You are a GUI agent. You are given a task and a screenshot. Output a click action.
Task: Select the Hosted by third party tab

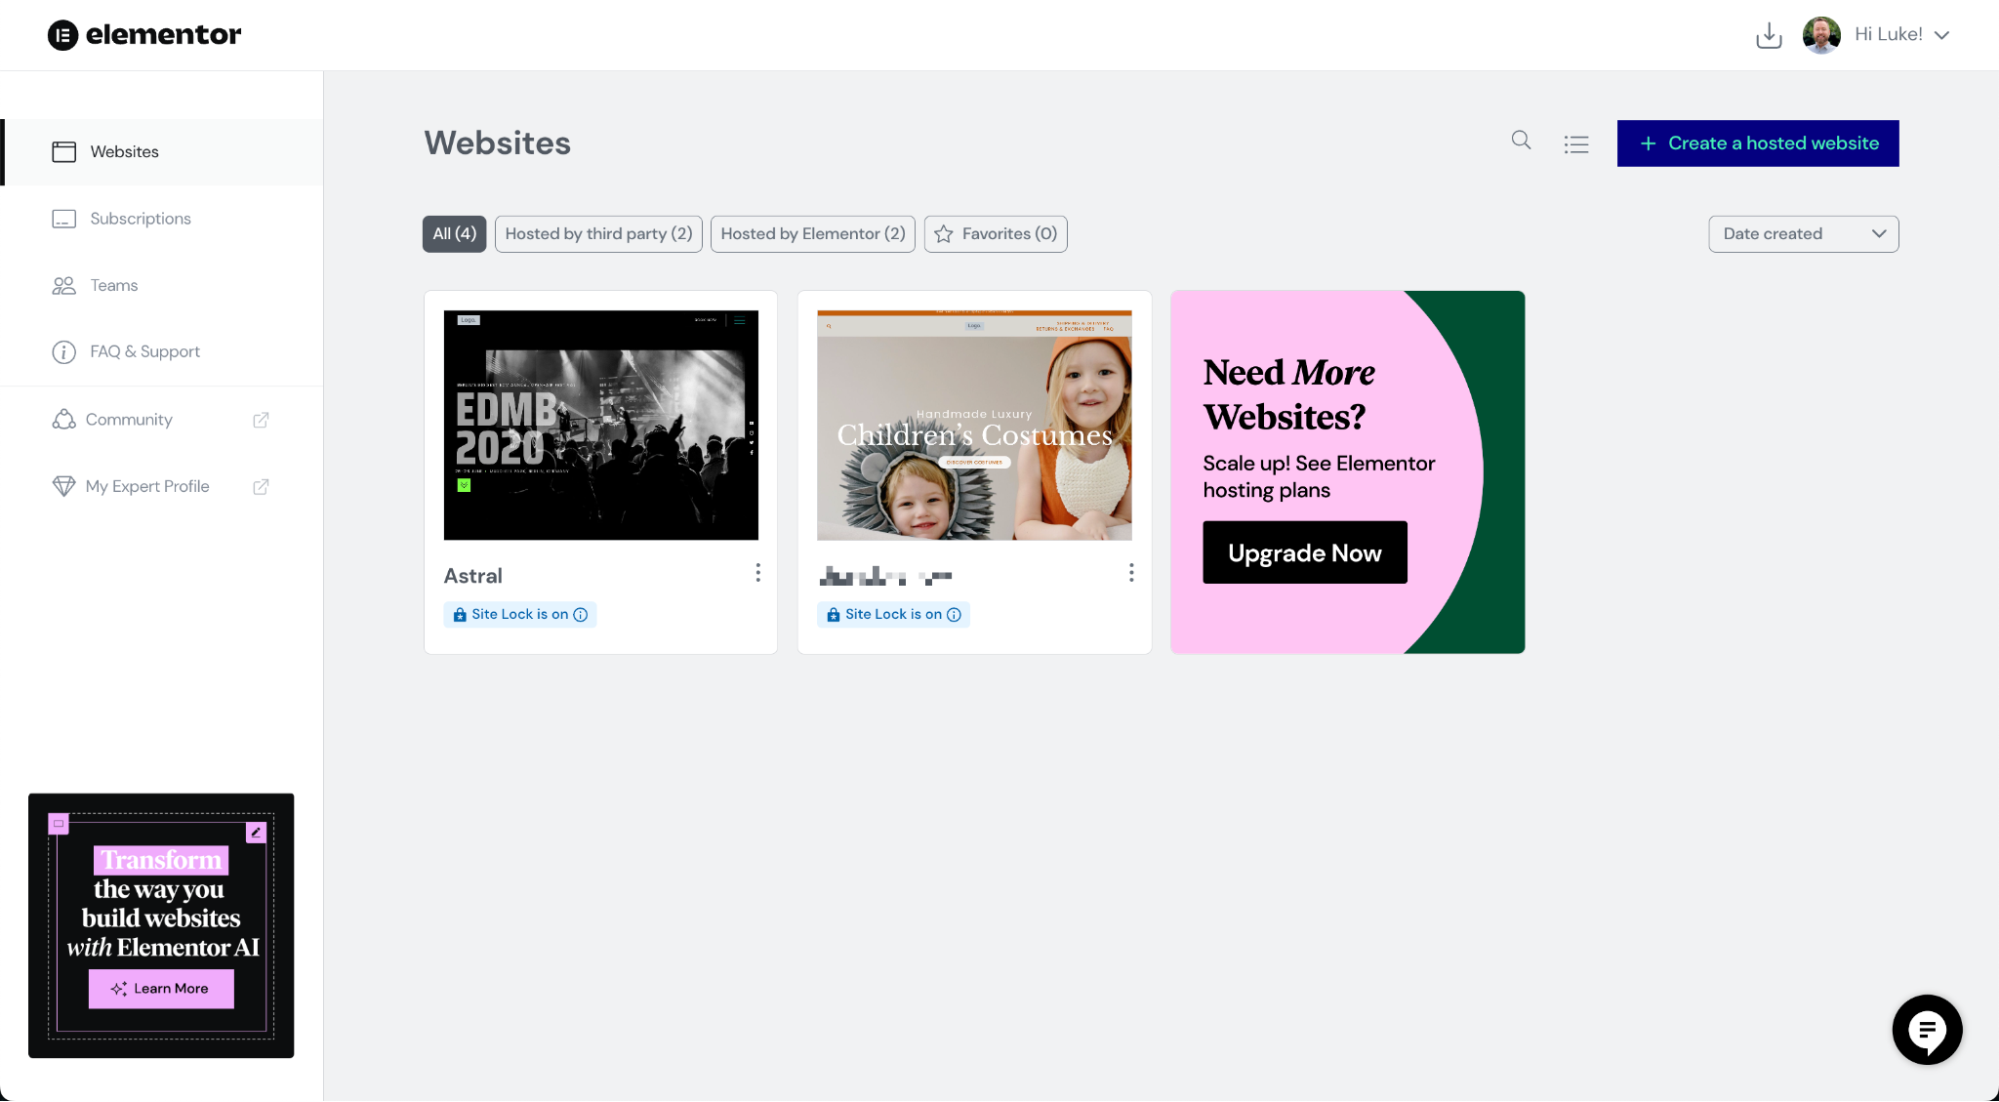598,233
